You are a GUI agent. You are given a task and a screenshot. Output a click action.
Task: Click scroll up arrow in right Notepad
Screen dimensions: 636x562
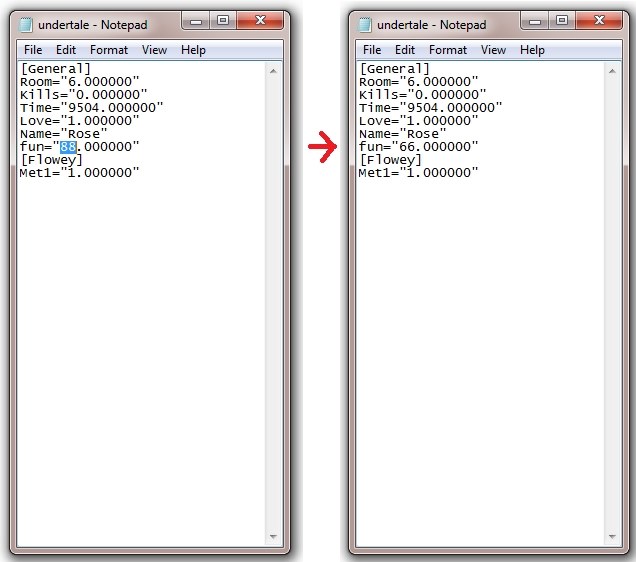point(612,71)
